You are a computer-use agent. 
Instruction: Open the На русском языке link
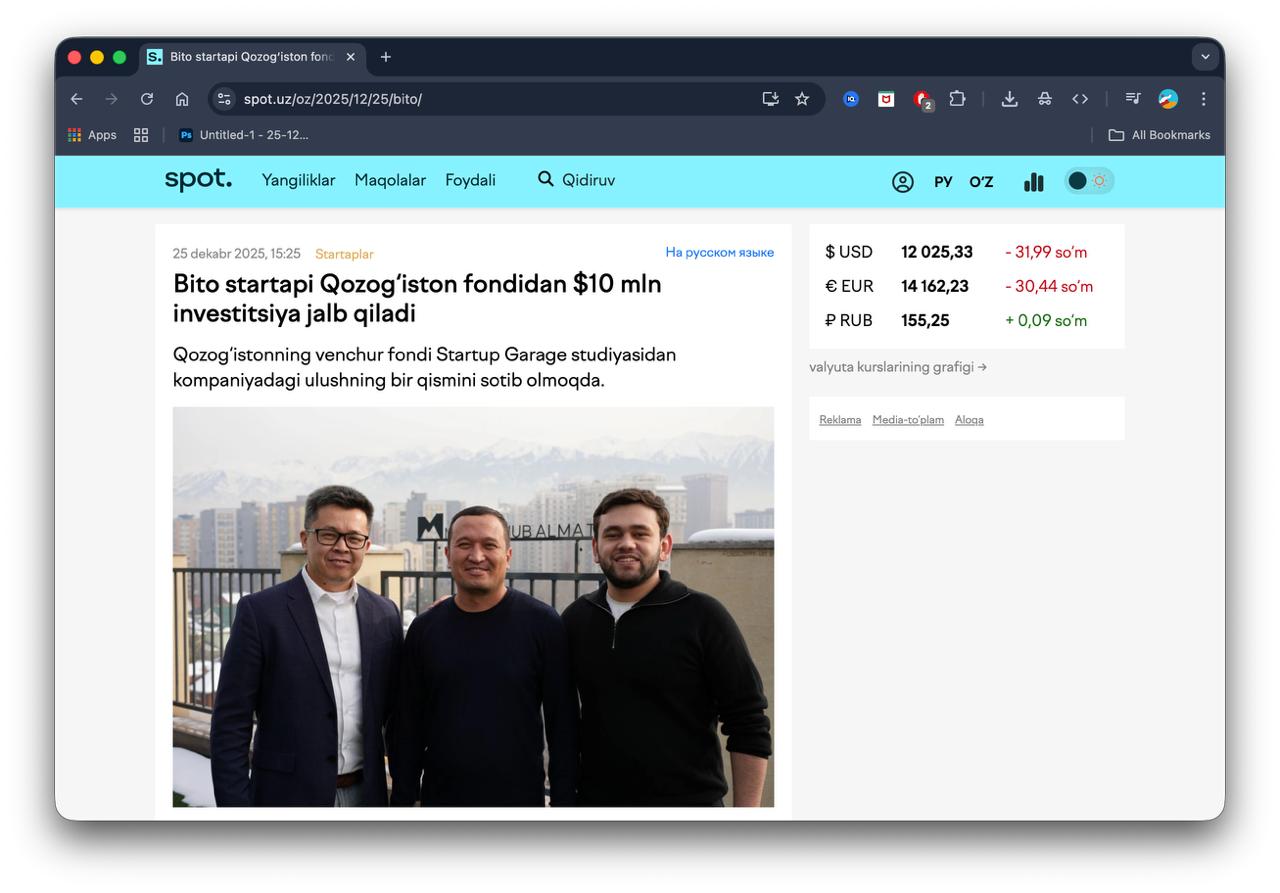point(719,252)
